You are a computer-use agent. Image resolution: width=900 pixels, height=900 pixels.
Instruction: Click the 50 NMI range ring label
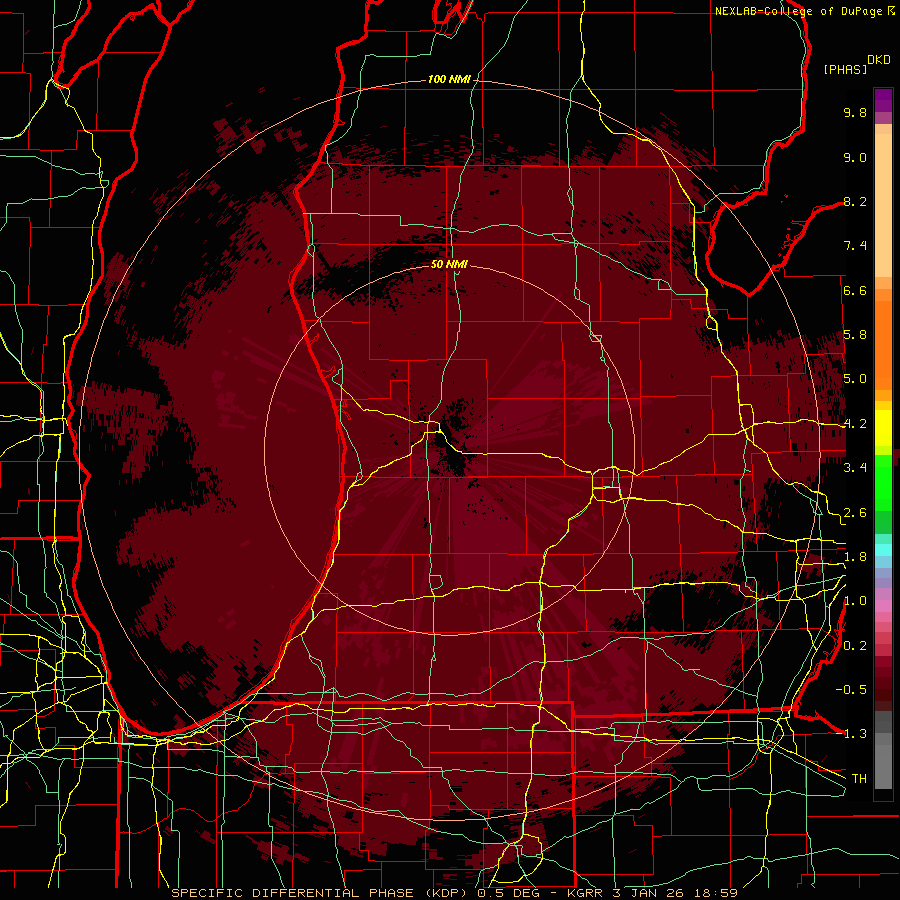click(449, 264)
